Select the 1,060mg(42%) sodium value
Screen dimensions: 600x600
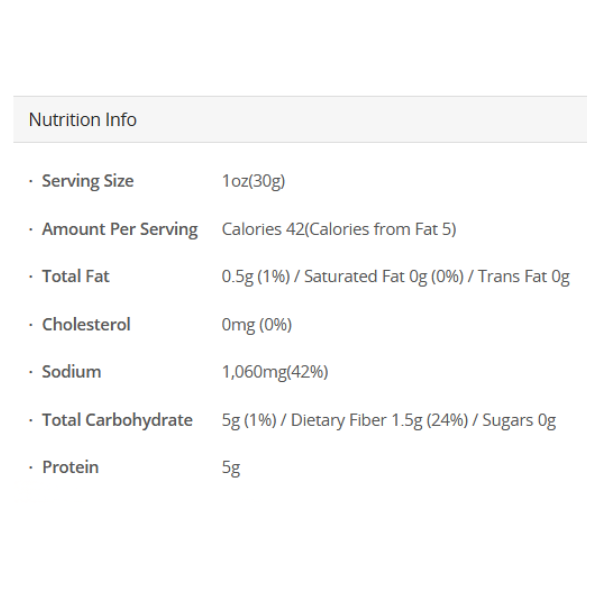click(275, 372)
